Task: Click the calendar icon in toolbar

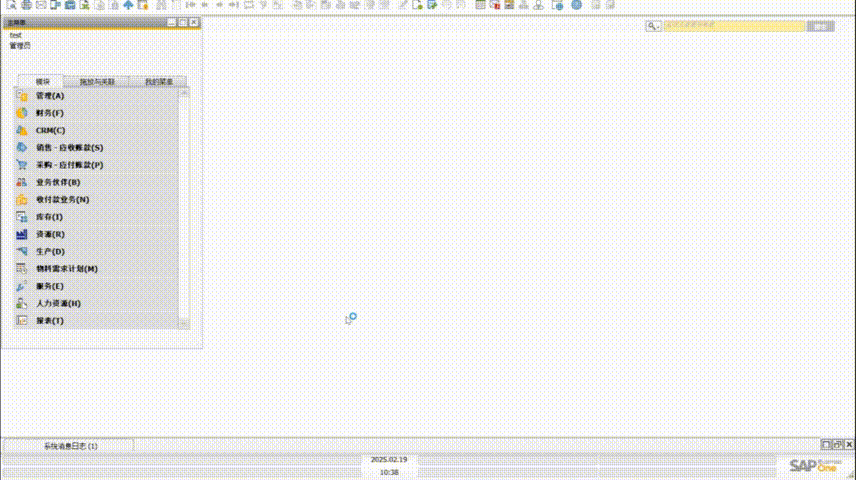Action: coord(480,5)
